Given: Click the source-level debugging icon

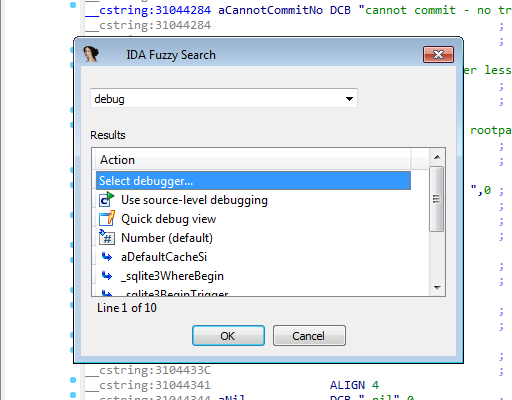Looking at the screenshot, I should click(x=107, y=200).
